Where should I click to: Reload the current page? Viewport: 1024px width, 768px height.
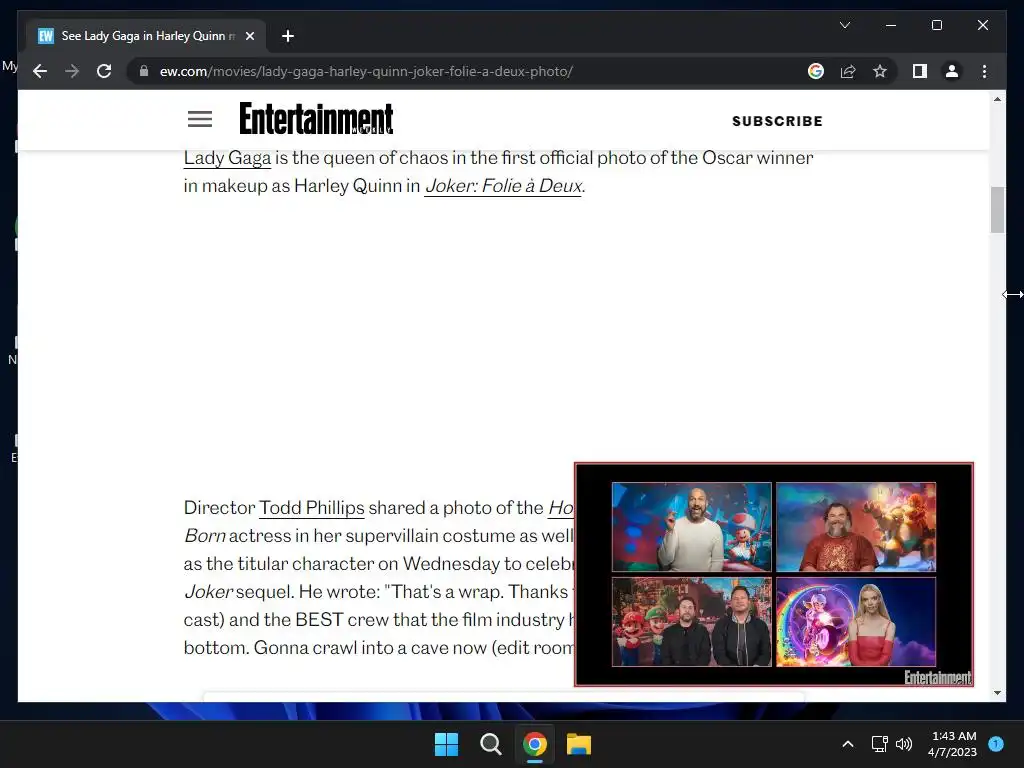[104, 71]
